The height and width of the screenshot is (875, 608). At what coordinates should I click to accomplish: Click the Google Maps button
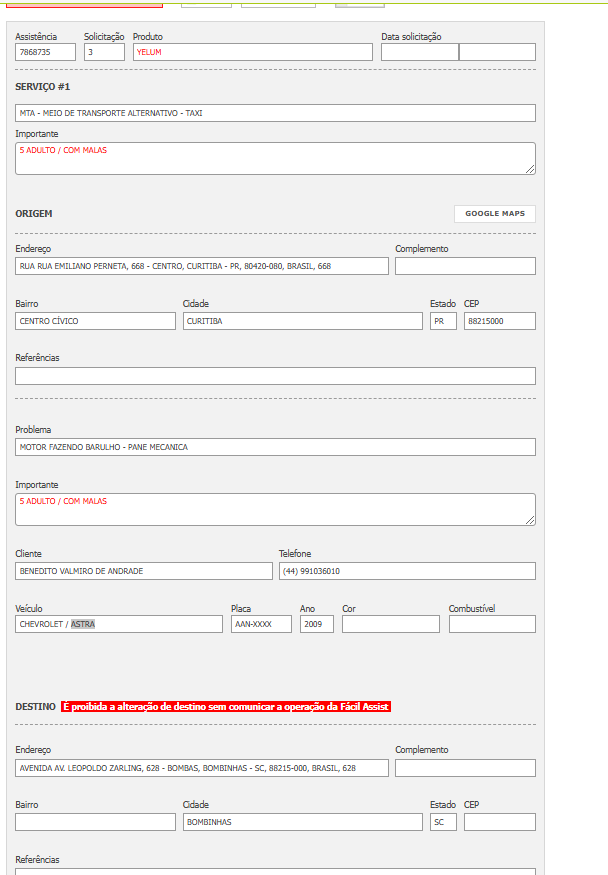(x=494, y=214)
